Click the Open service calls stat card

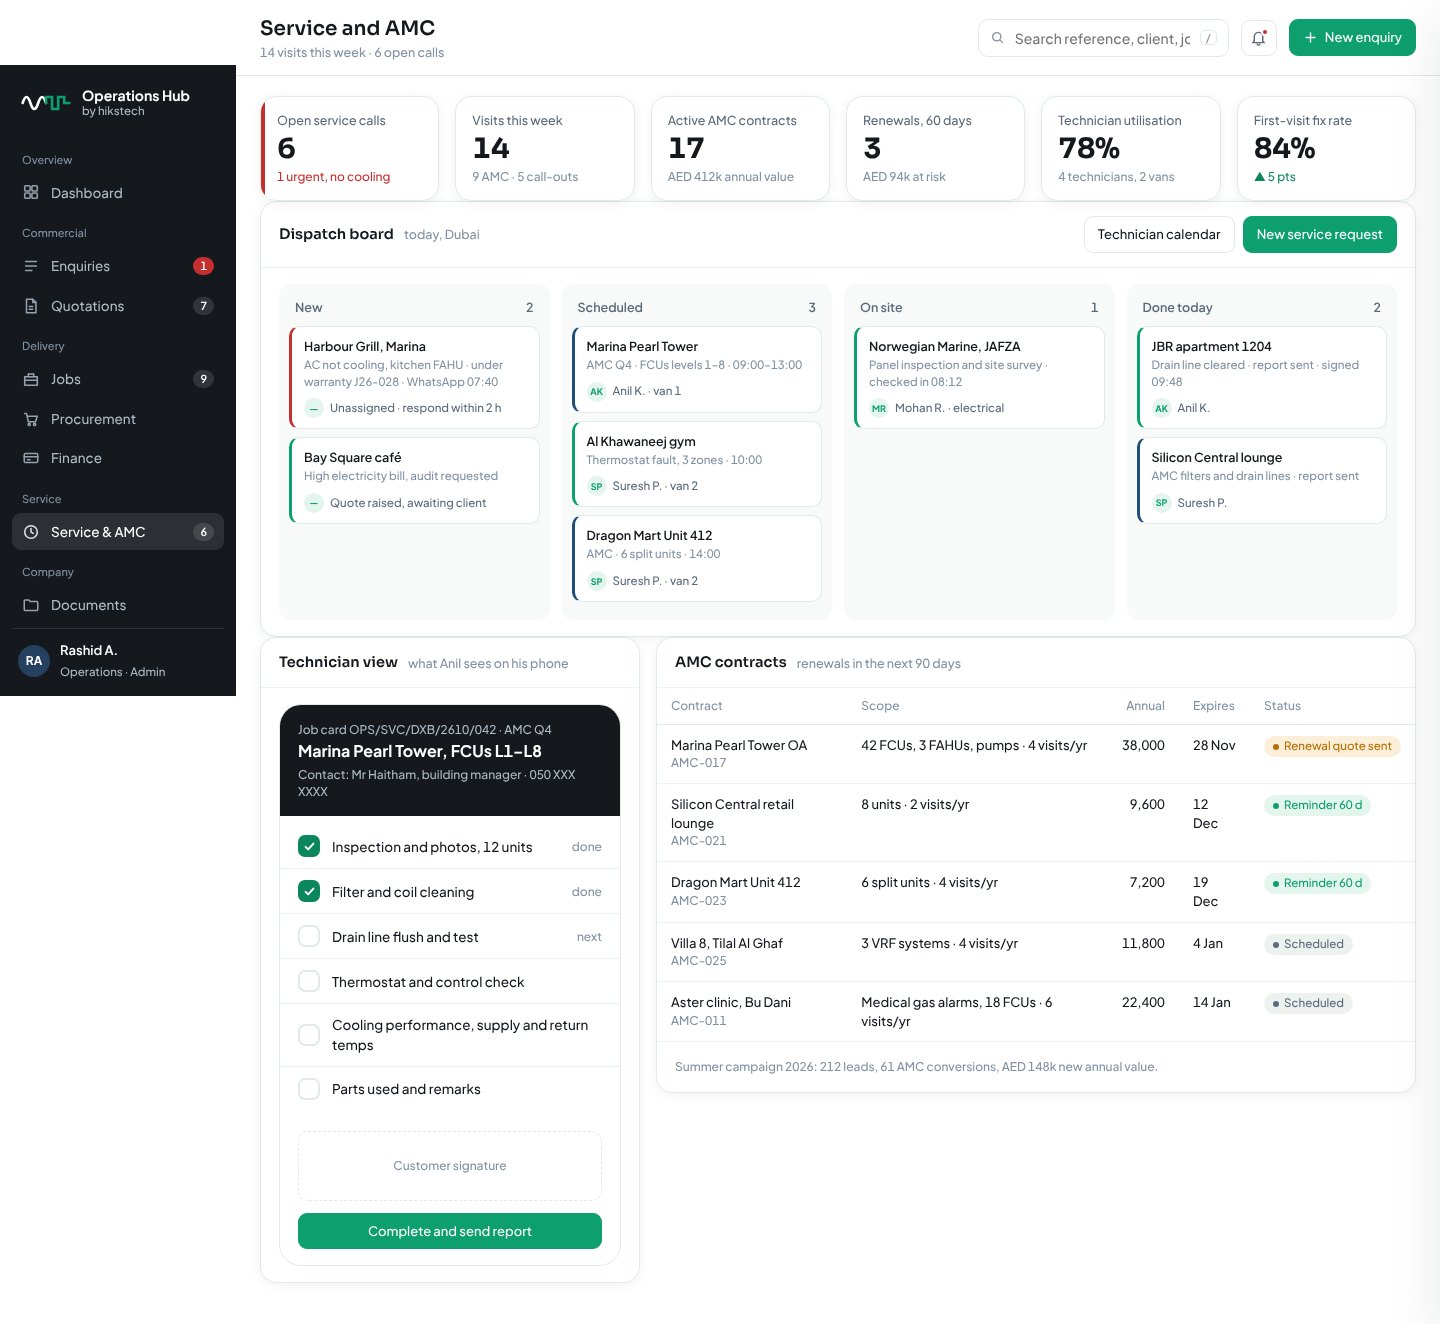[x=349, y=148]
